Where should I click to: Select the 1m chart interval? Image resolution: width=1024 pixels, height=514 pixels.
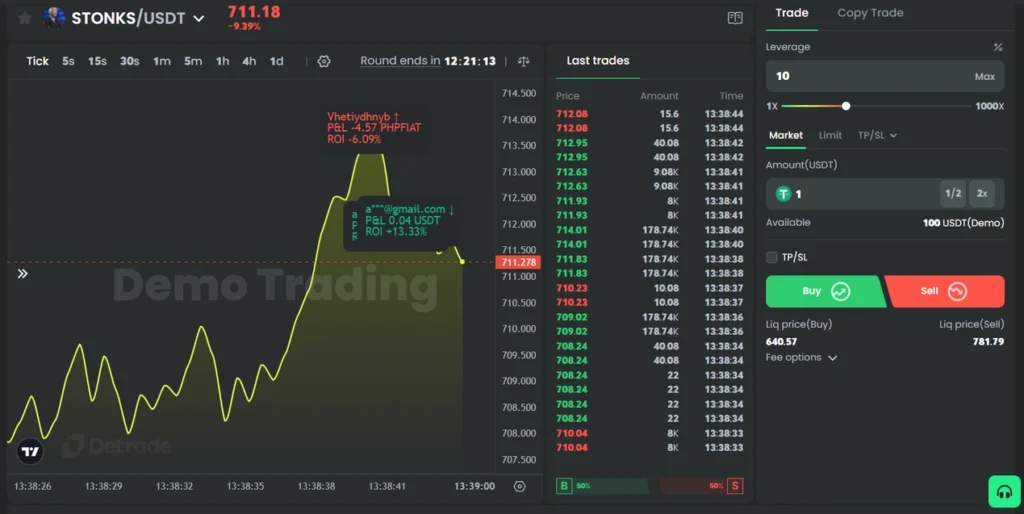[x=162, y=61]
